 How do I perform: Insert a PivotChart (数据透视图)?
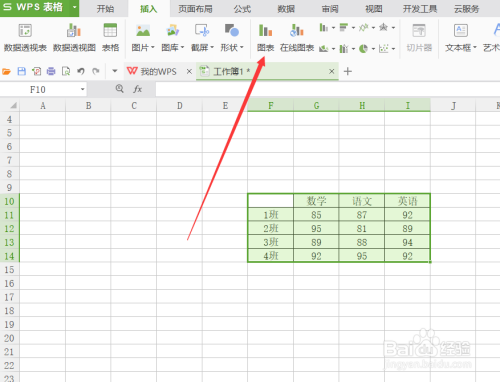click(x=74, y=38)
